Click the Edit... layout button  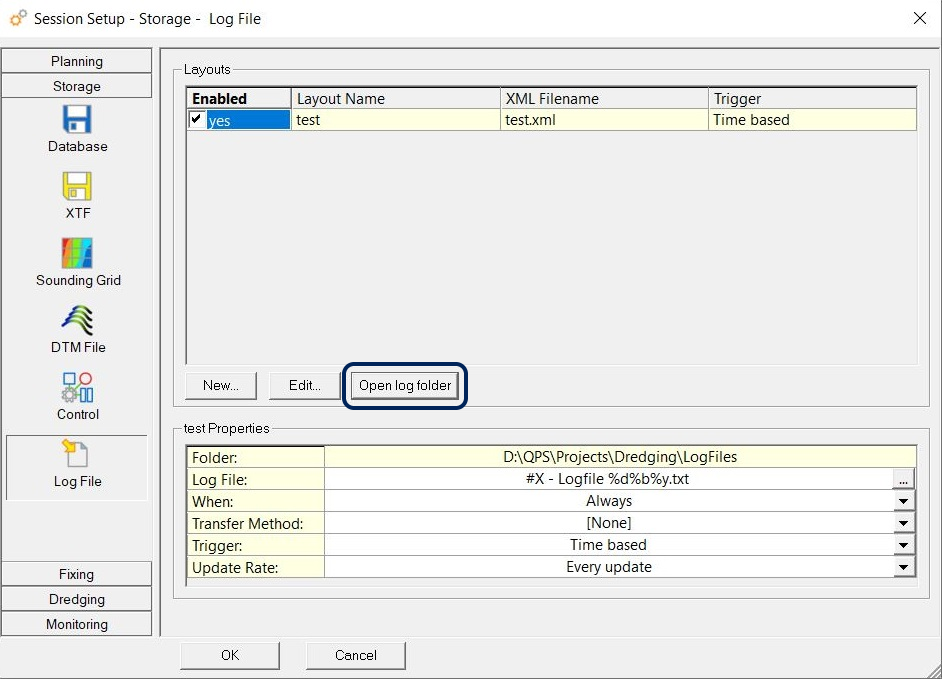point(305,386)
